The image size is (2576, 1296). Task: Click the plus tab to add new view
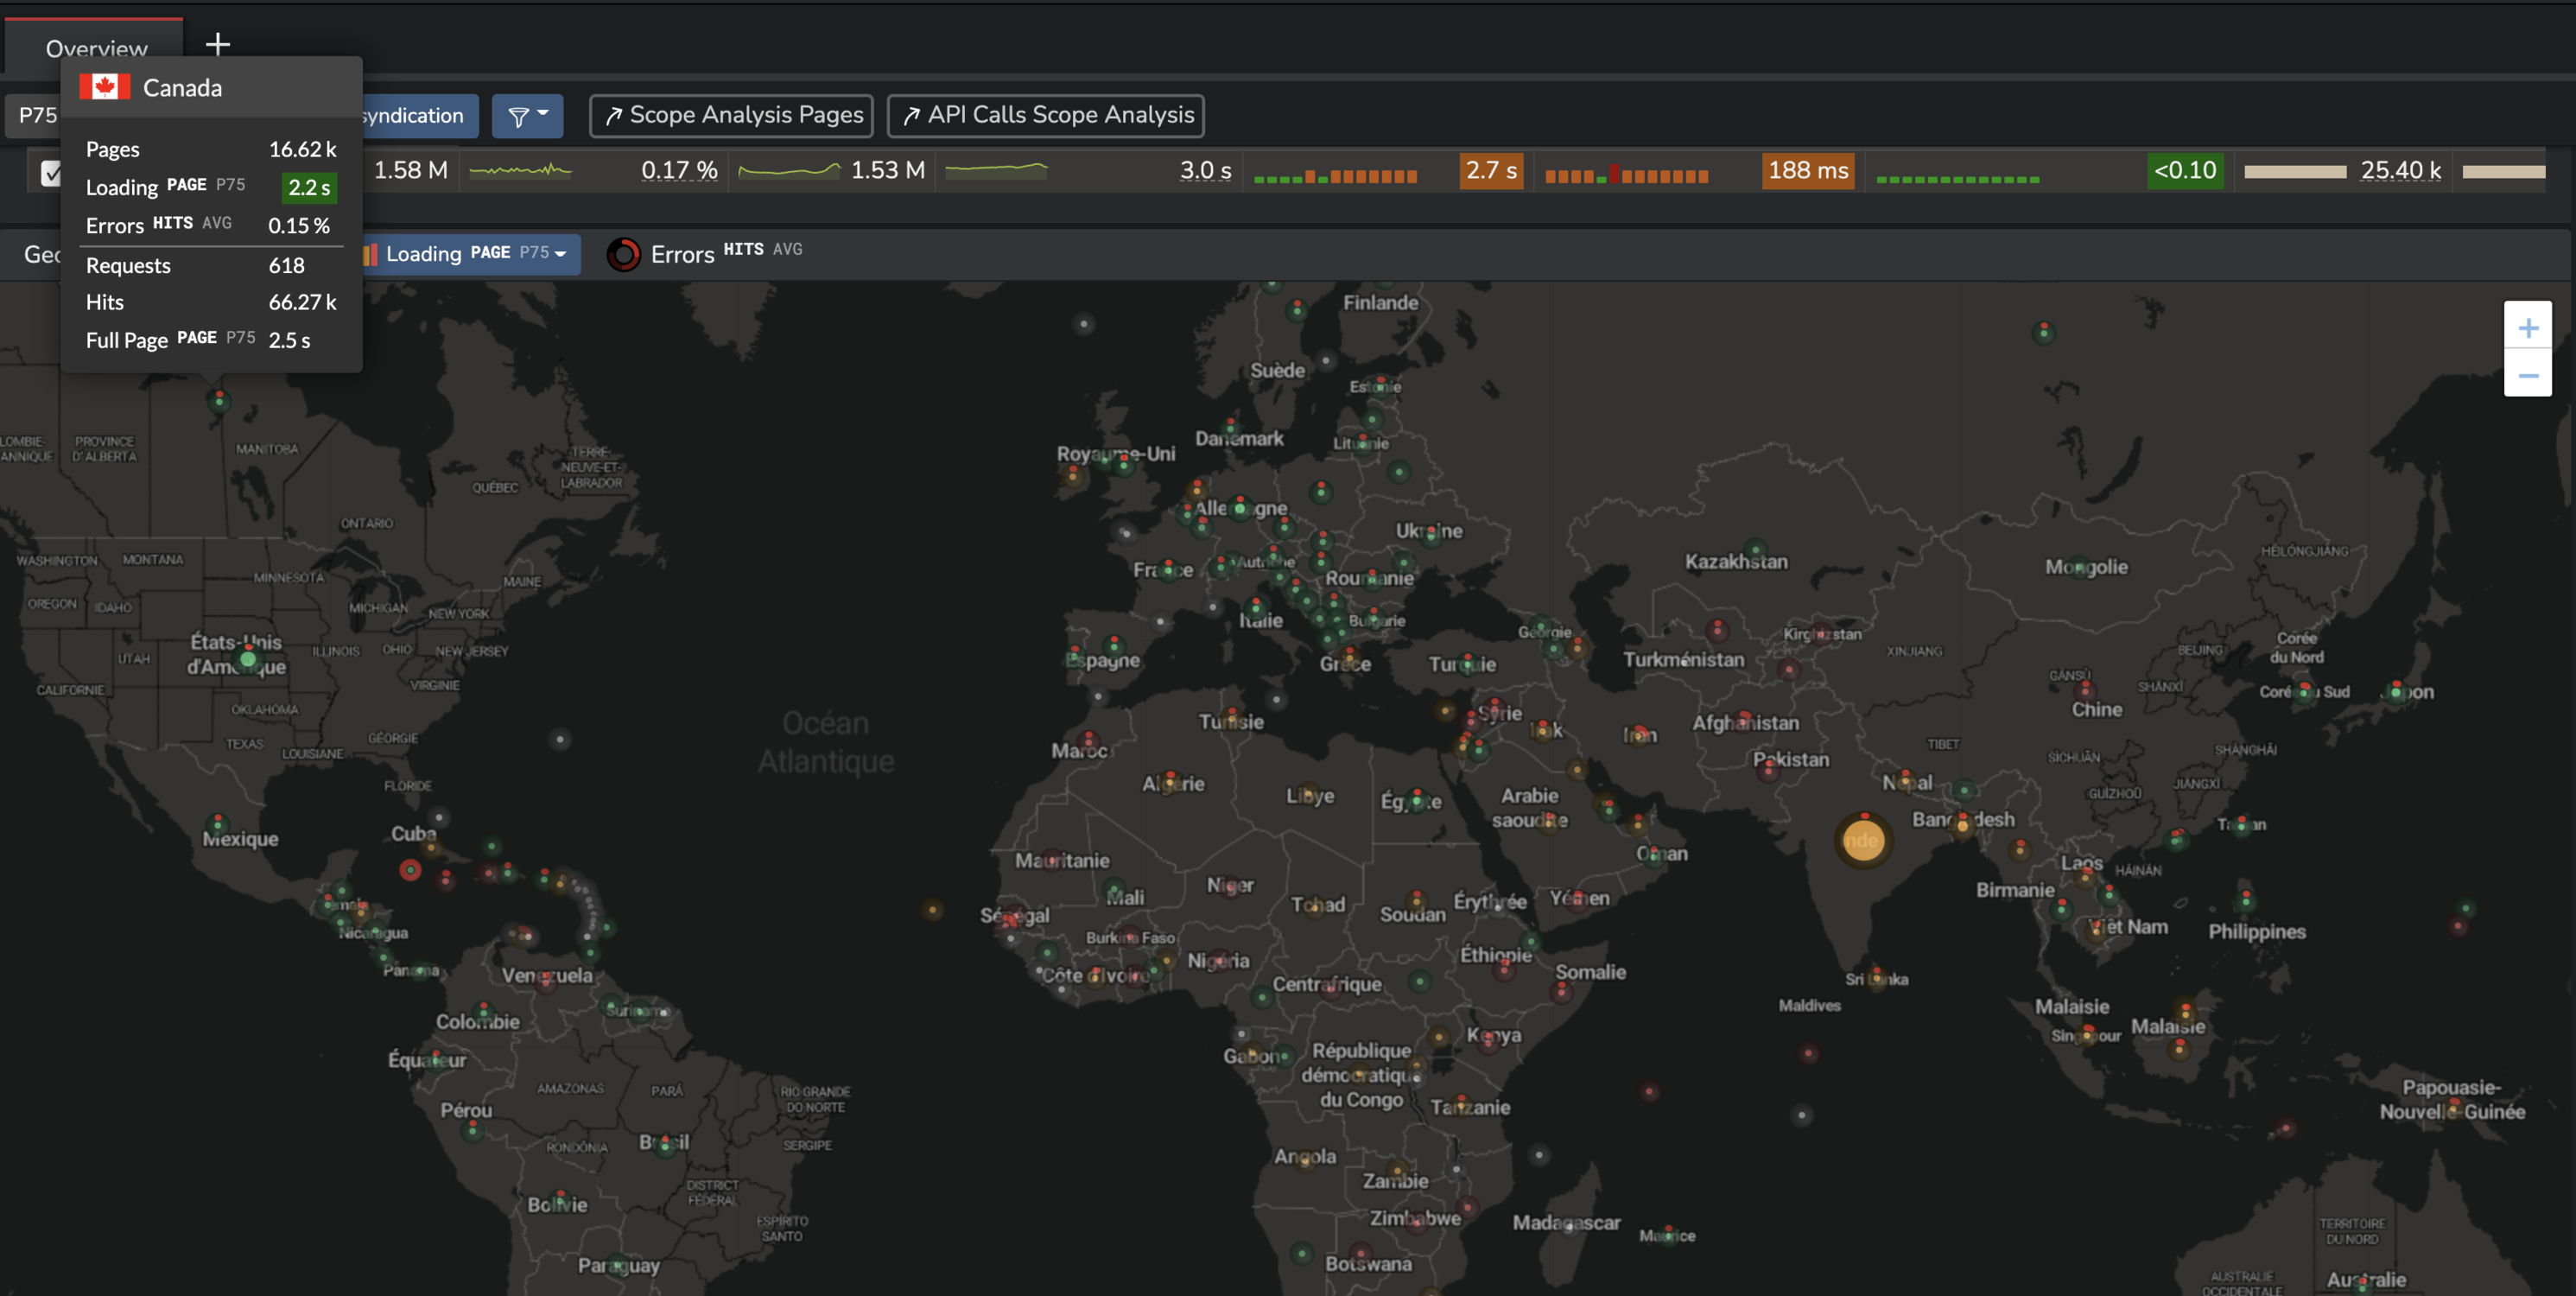218,43
